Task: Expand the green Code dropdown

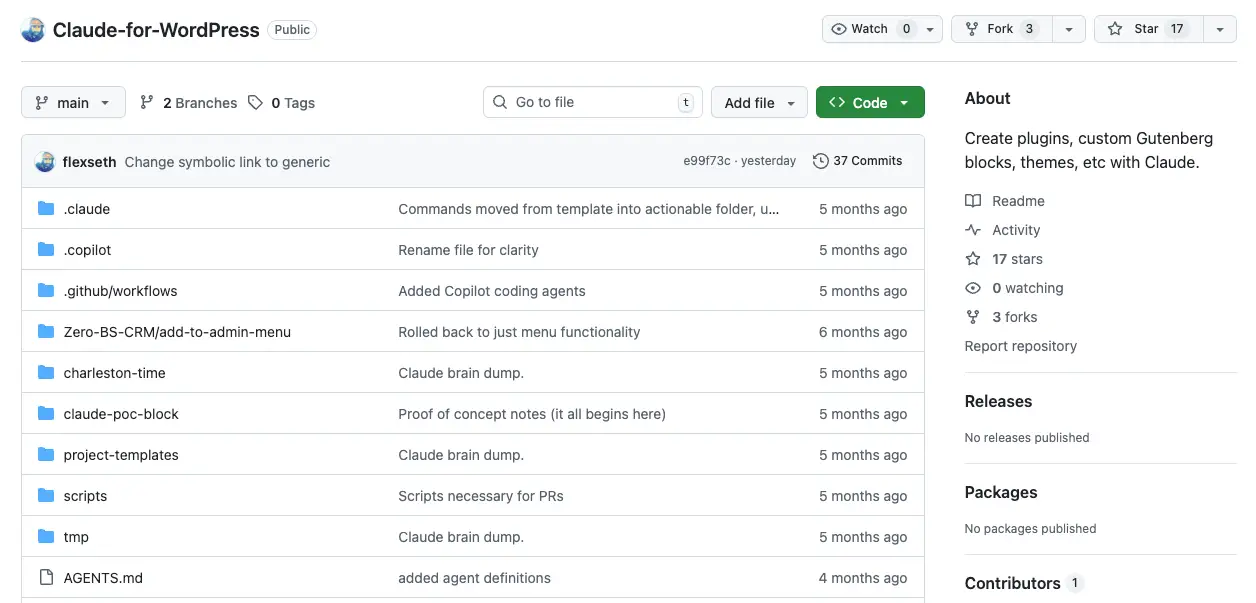Action: pyautogui.click(x=869, y=102)
